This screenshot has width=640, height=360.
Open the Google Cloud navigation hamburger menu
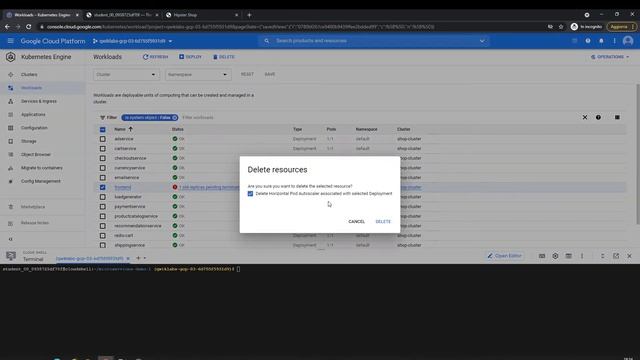click(x=11, y=41)
